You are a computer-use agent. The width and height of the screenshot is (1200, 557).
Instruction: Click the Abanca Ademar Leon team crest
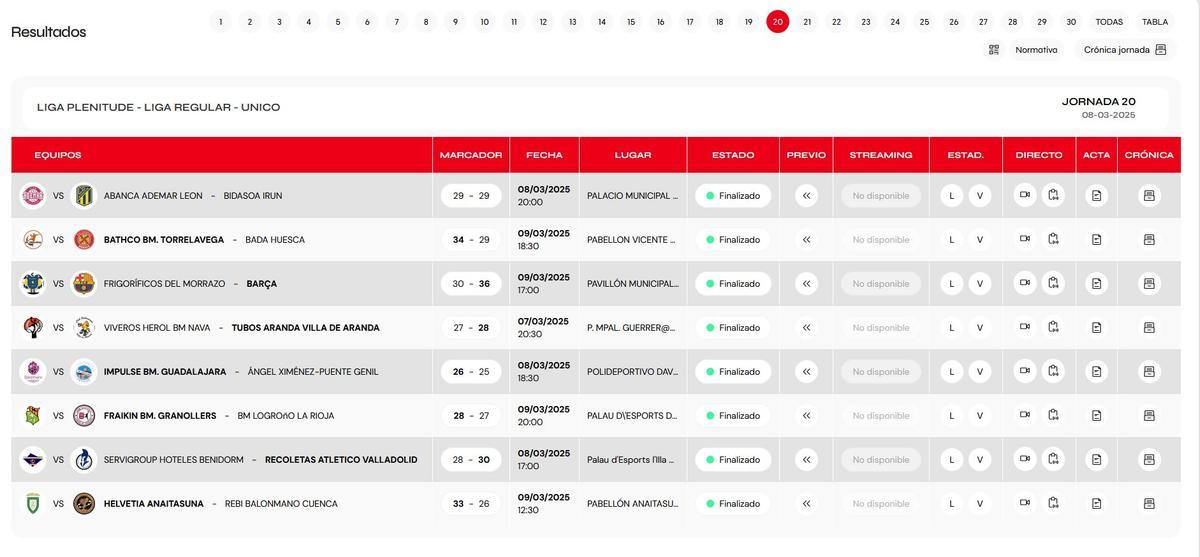click(x=33, y=196)
